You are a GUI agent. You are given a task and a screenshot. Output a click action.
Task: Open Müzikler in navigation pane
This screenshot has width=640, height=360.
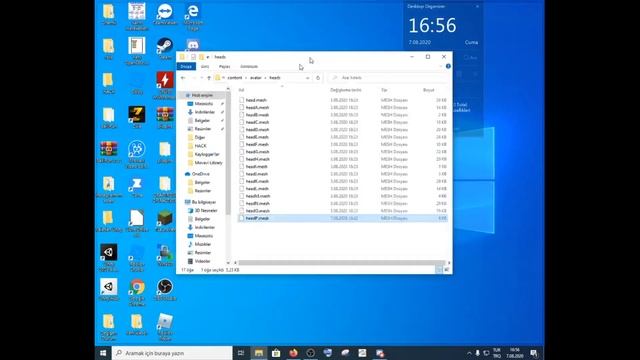pyautogui.click(x=202, y=244)
